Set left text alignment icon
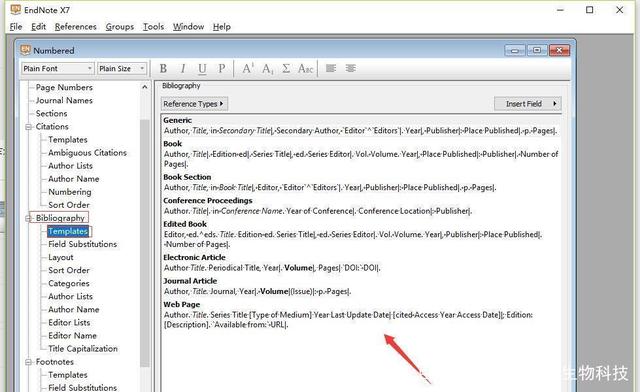 point(331,68)
